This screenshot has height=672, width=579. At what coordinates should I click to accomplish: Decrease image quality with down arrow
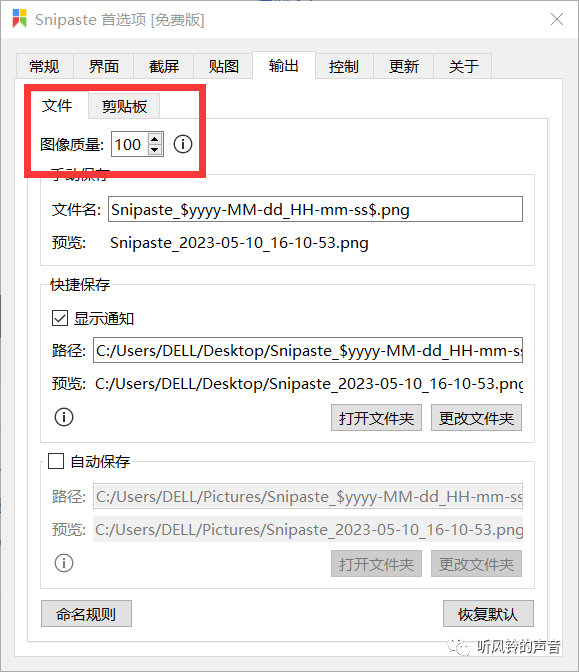(155, 150)
